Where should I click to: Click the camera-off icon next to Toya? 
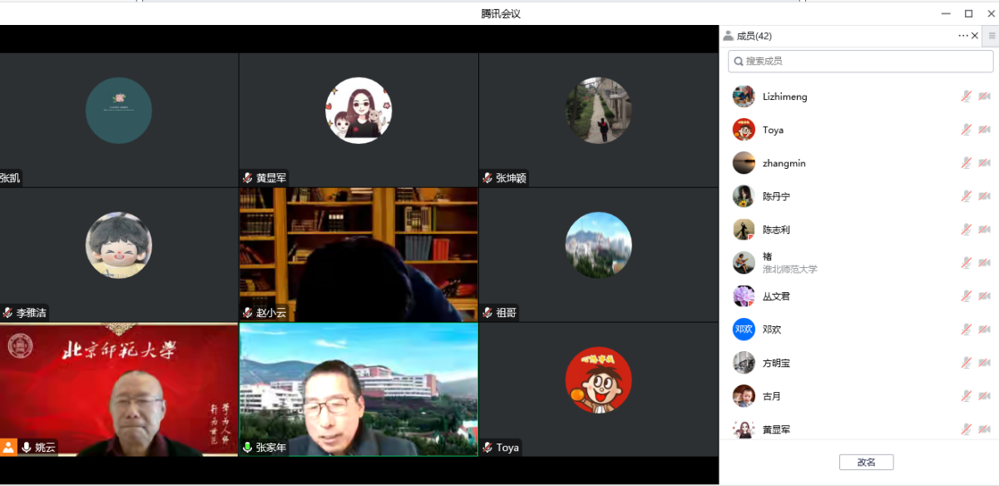pyautogui.click(x=984, y=130)
